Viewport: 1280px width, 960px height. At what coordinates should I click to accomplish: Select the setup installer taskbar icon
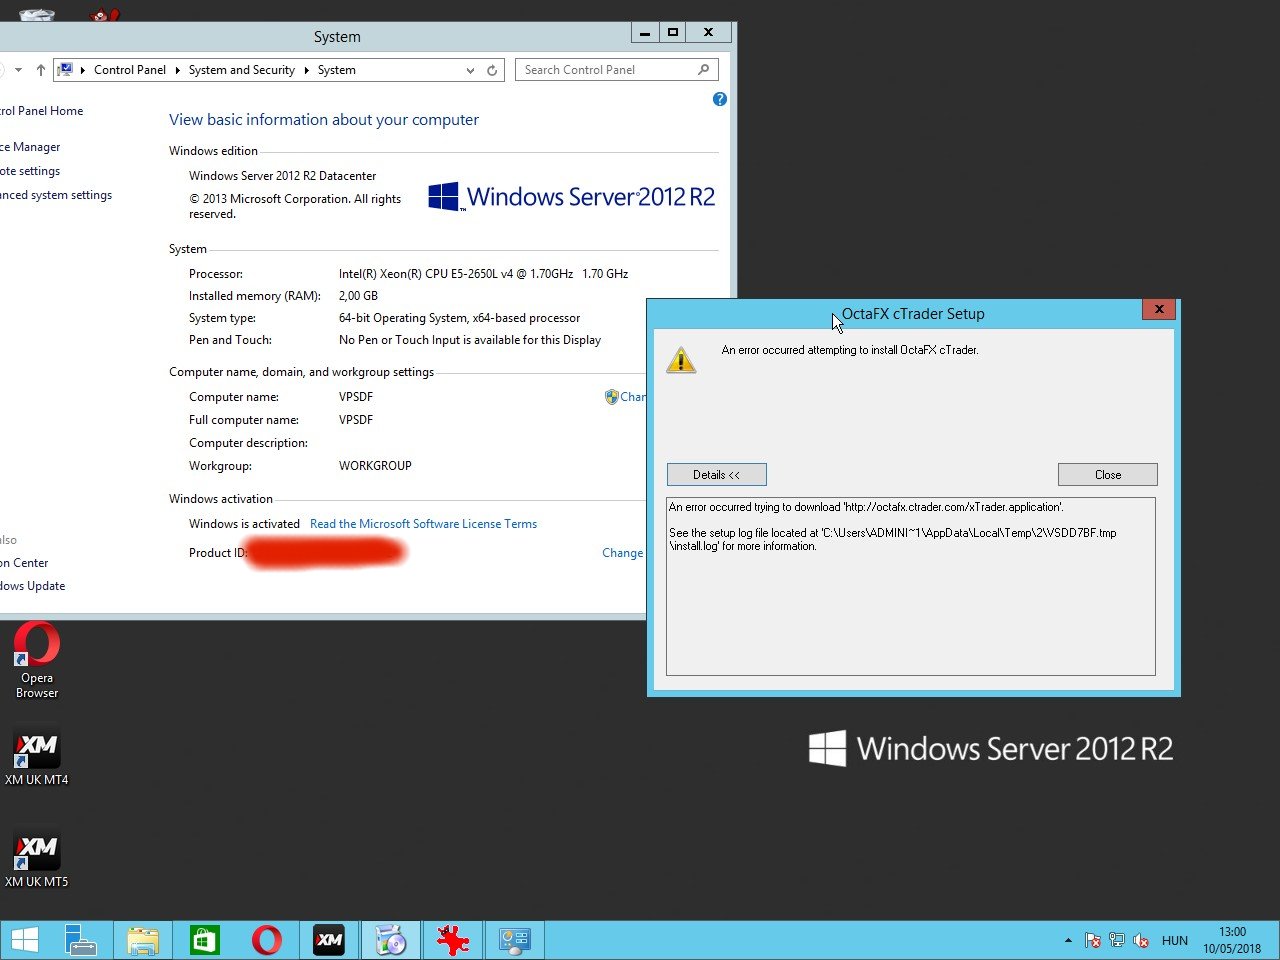pyautogui.click(x=391, y=940)
